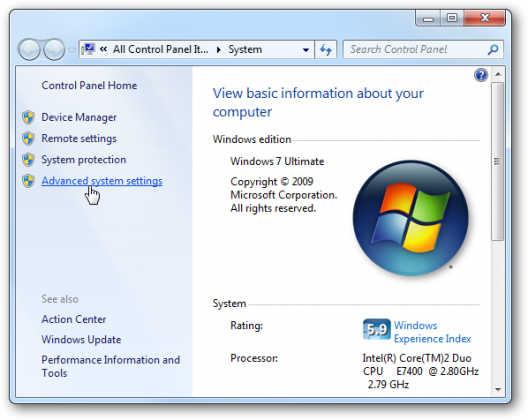Expand the breadcrumb arrow before System

[x=219, y=50]
